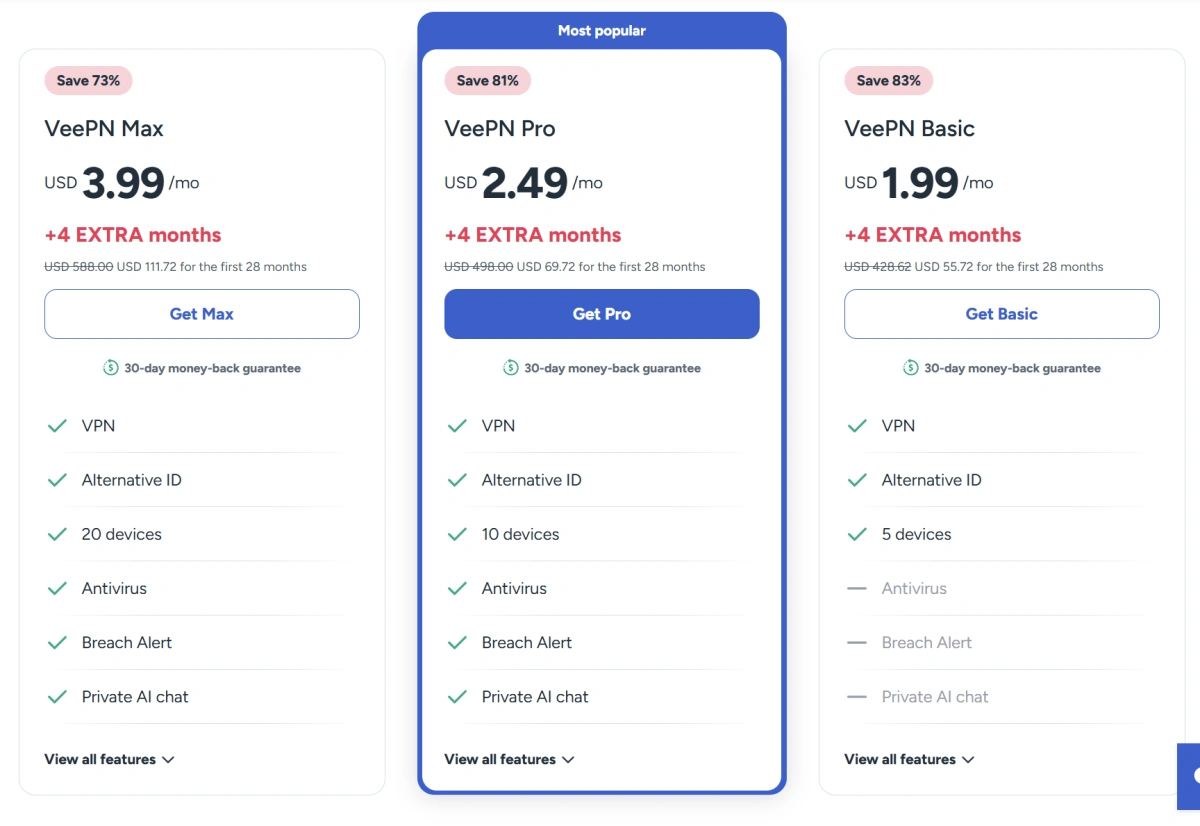Click money-back guarantee icon under Get Max
The height and width of the screenshot is (826, 1200).
point(111,368)
